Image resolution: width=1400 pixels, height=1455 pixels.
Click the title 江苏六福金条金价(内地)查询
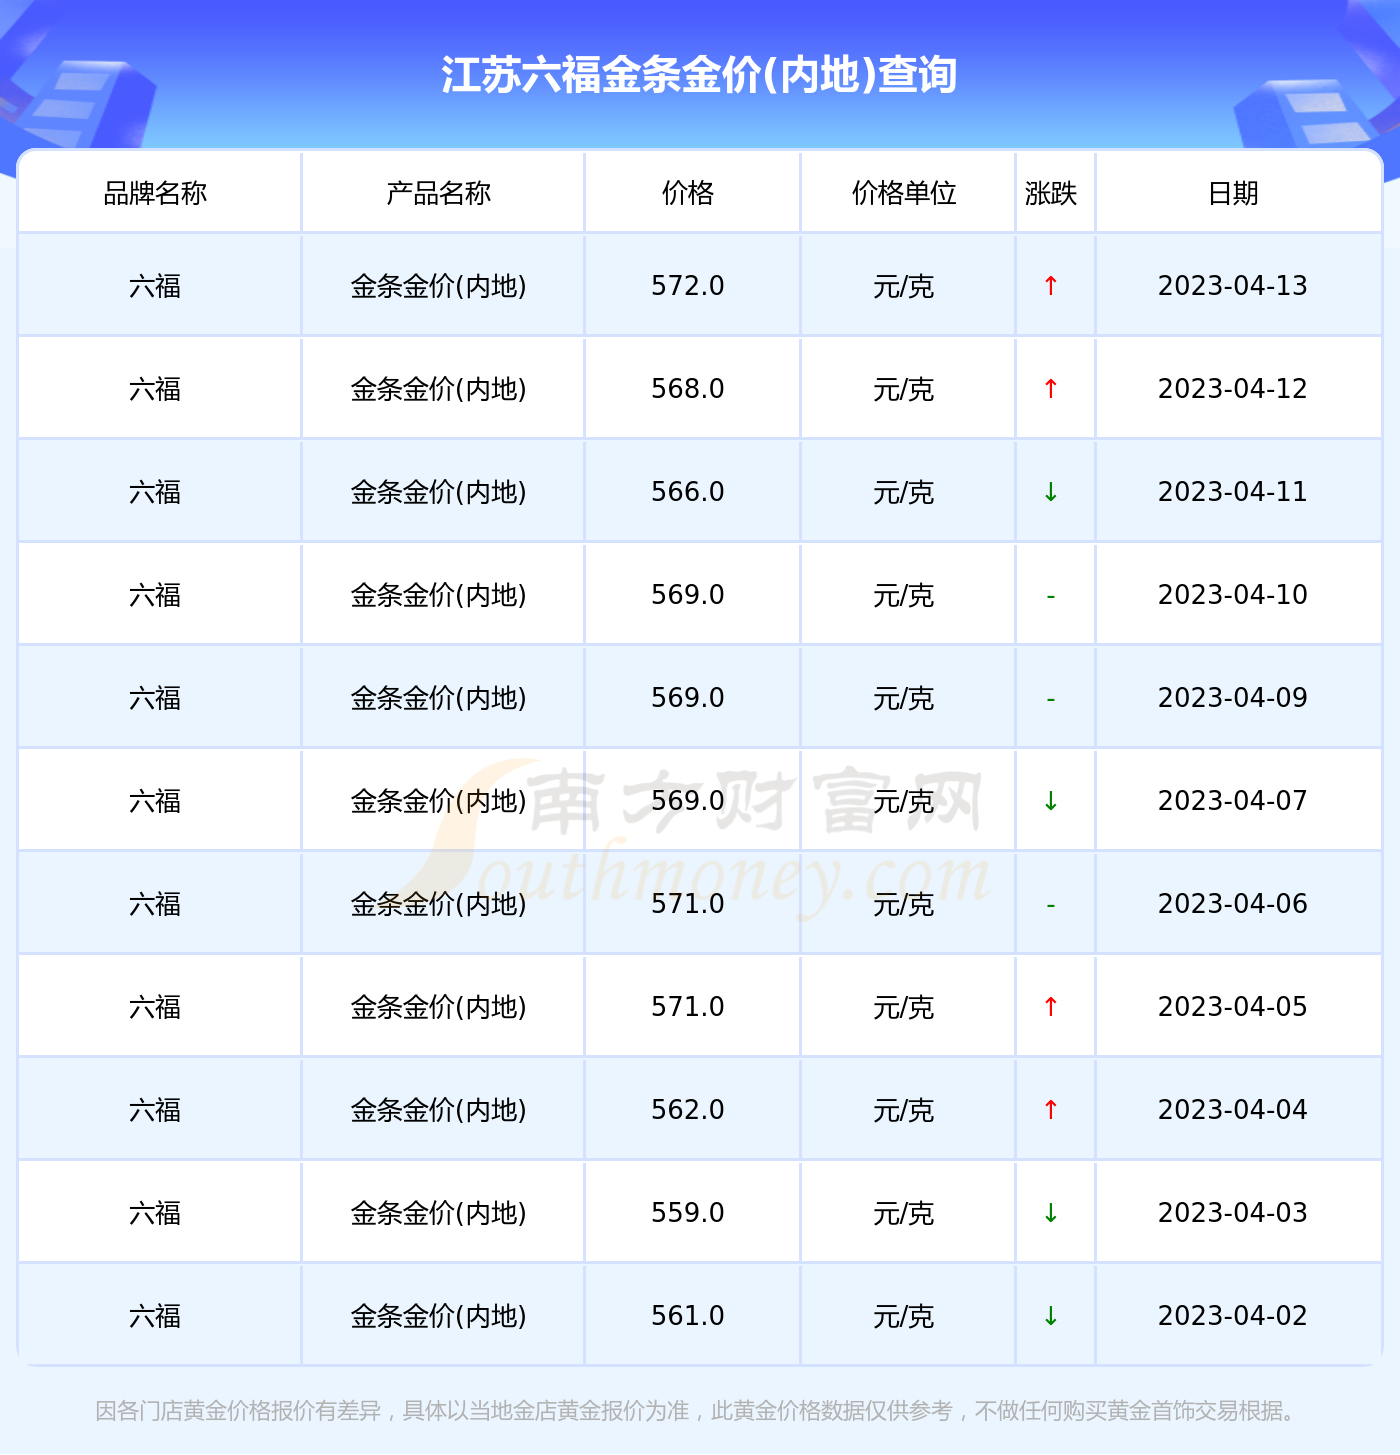pos(699,75)
